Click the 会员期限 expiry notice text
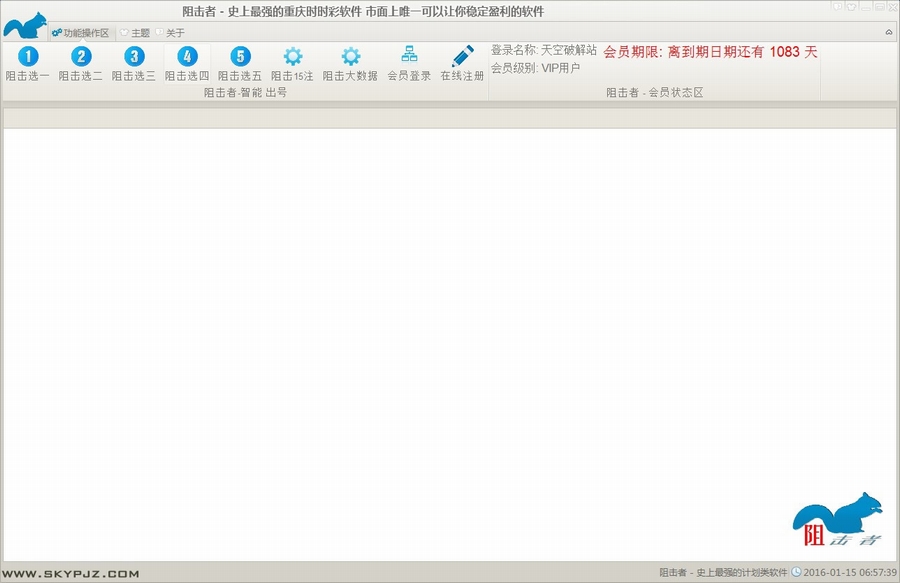 (x=710, y=52)
